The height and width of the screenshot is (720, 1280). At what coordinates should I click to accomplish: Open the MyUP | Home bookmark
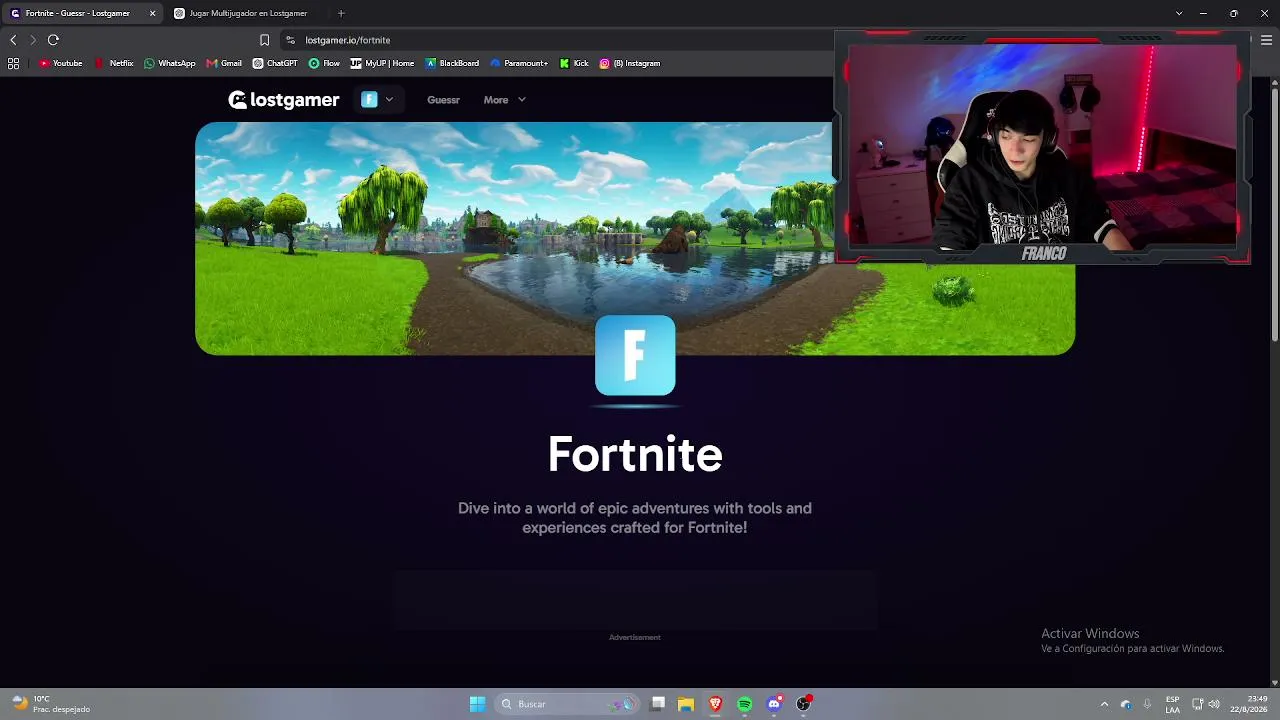(382, 63)
